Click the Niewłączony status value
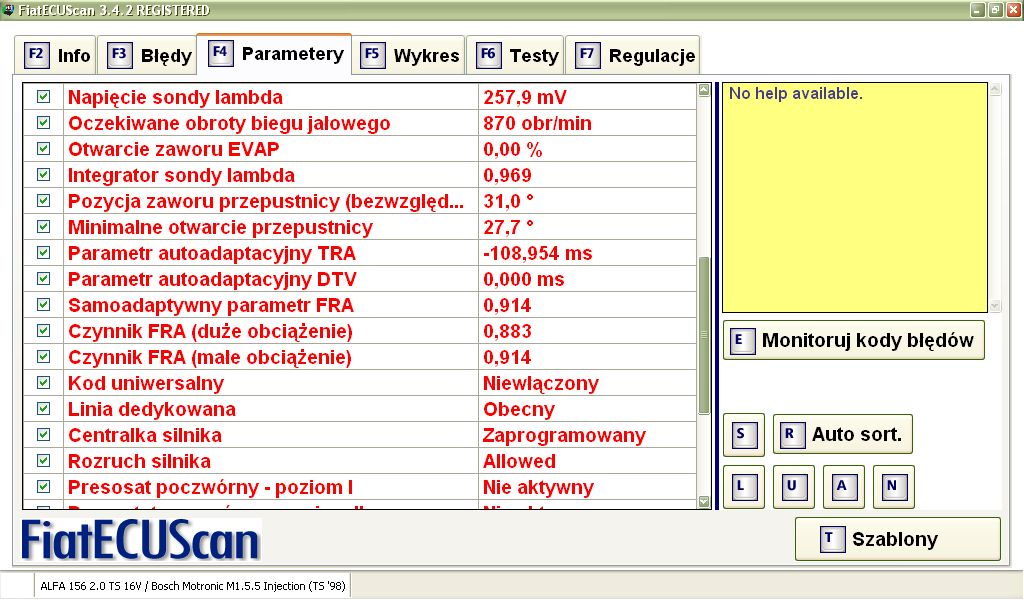 pyautogui.click(x=588, y=383)
